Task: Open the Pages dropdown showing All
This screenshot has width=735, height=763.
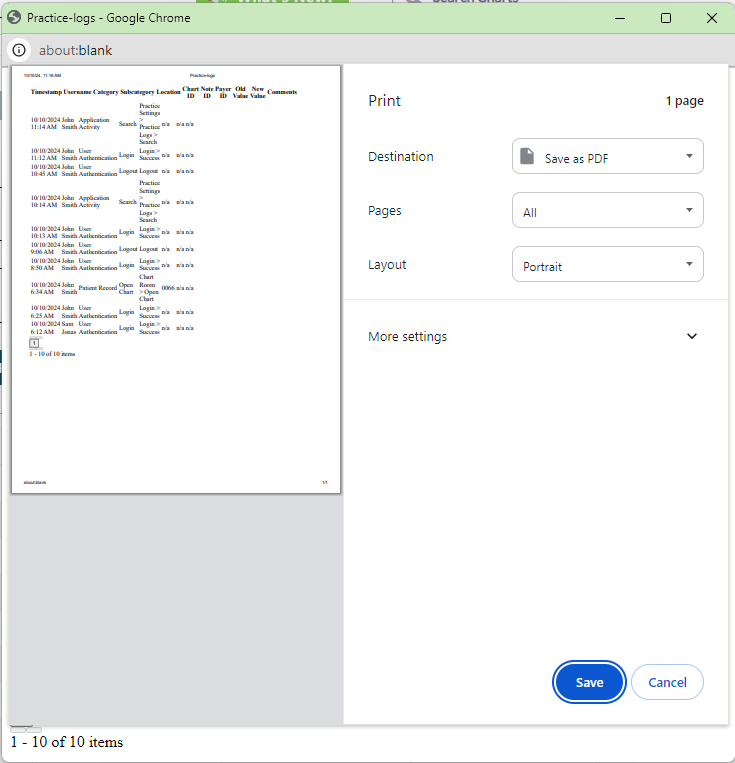Action: tap(607, 211)
